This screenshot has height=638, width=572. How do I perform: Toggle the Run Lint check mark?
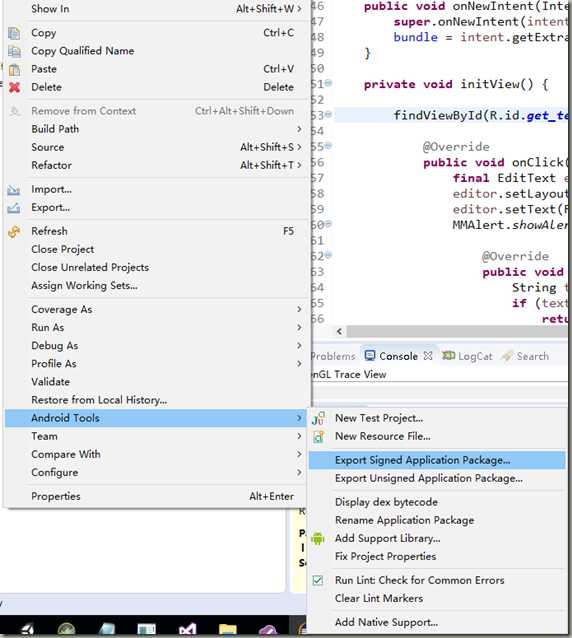pos(318,580)
